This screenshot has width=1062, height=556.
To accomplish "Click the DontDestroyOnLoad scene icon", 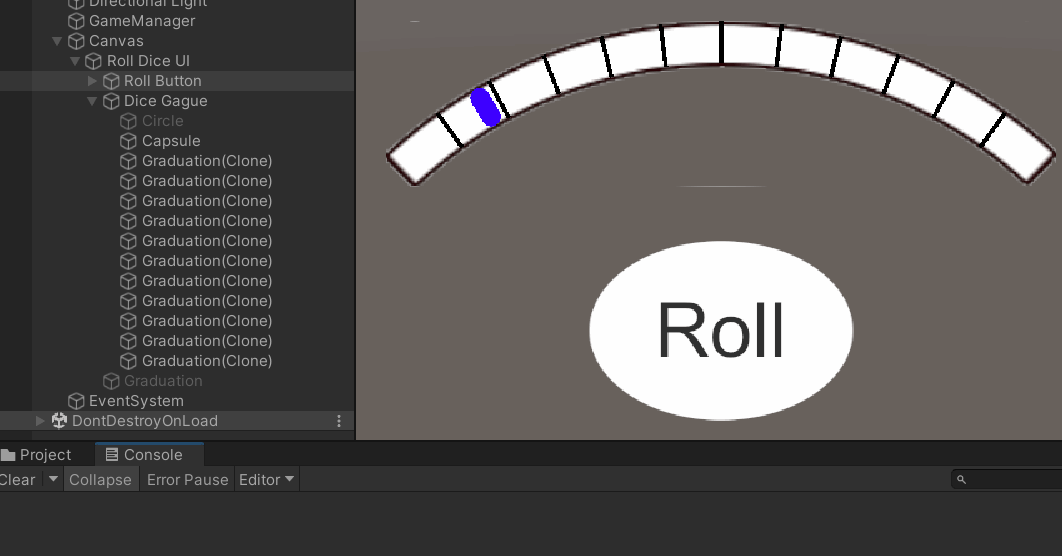I will 60,421.
